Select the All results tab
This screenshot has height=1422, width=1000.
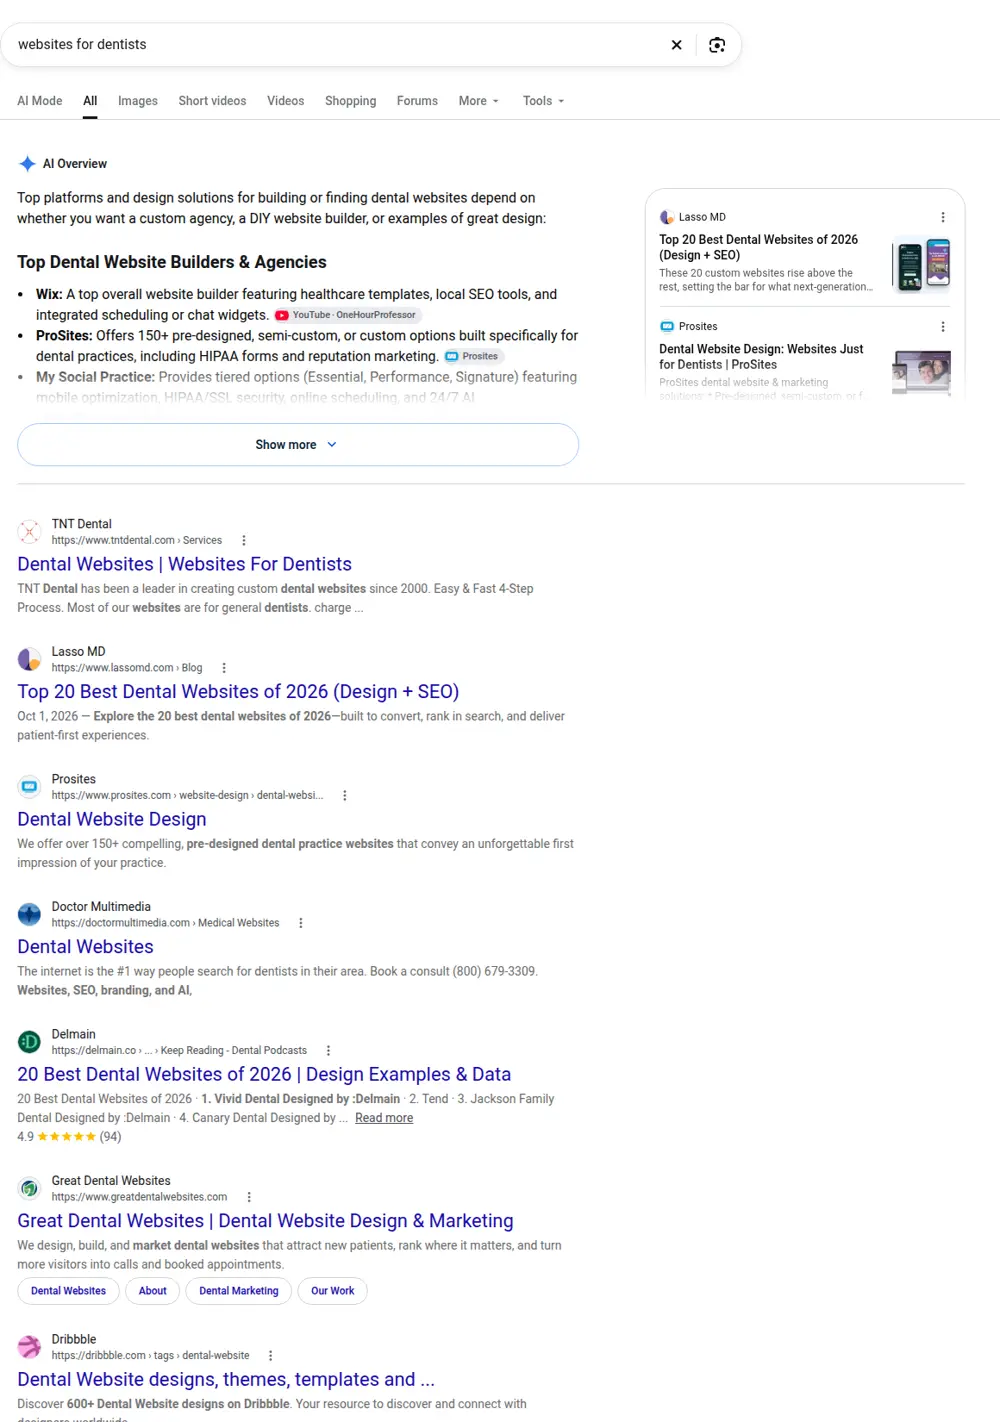click(x=90, y=101)
